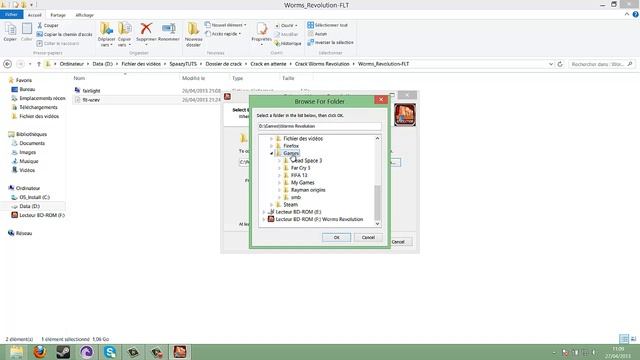Viewport: 640px width, 360px height.
Task: Click the folder tree scrollbar down arrow
Action: click(x=377, y=224)
